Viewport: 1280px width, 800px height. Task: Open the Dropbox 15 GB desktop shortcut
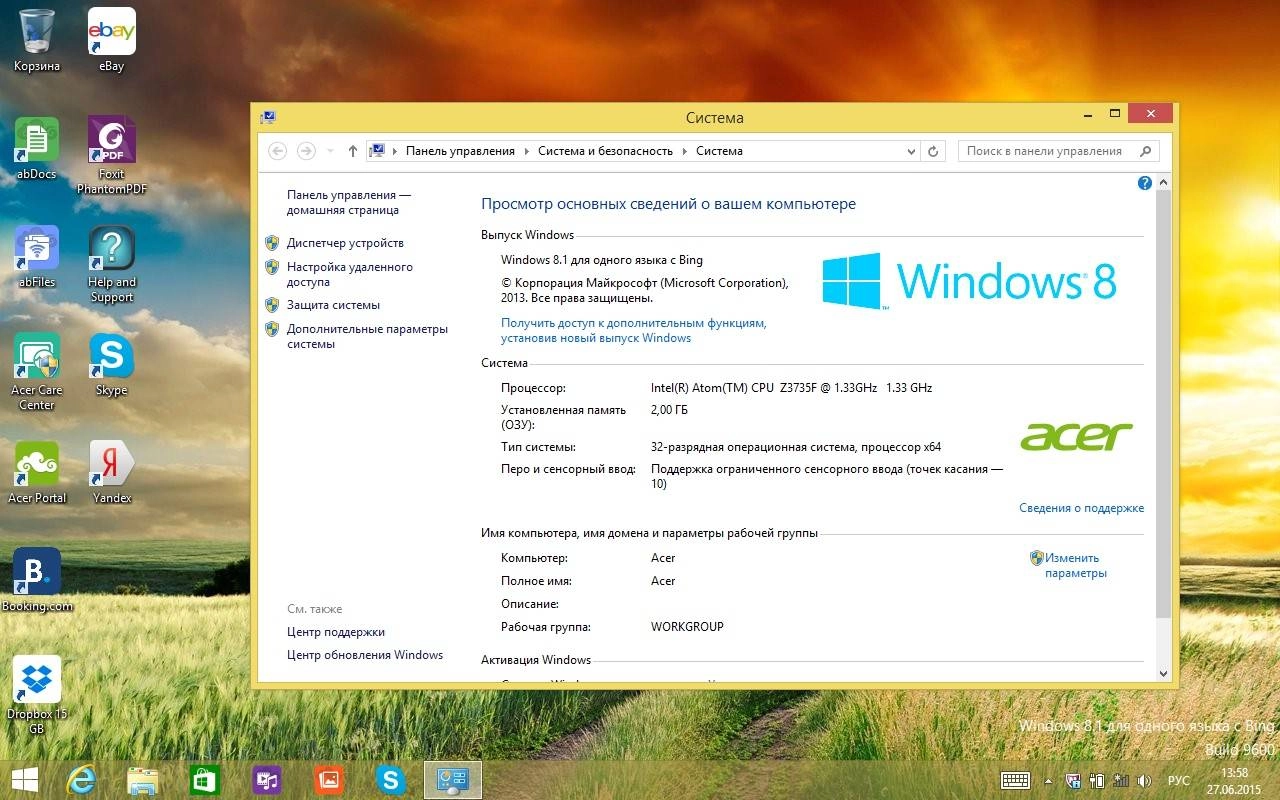pos(36,695)
